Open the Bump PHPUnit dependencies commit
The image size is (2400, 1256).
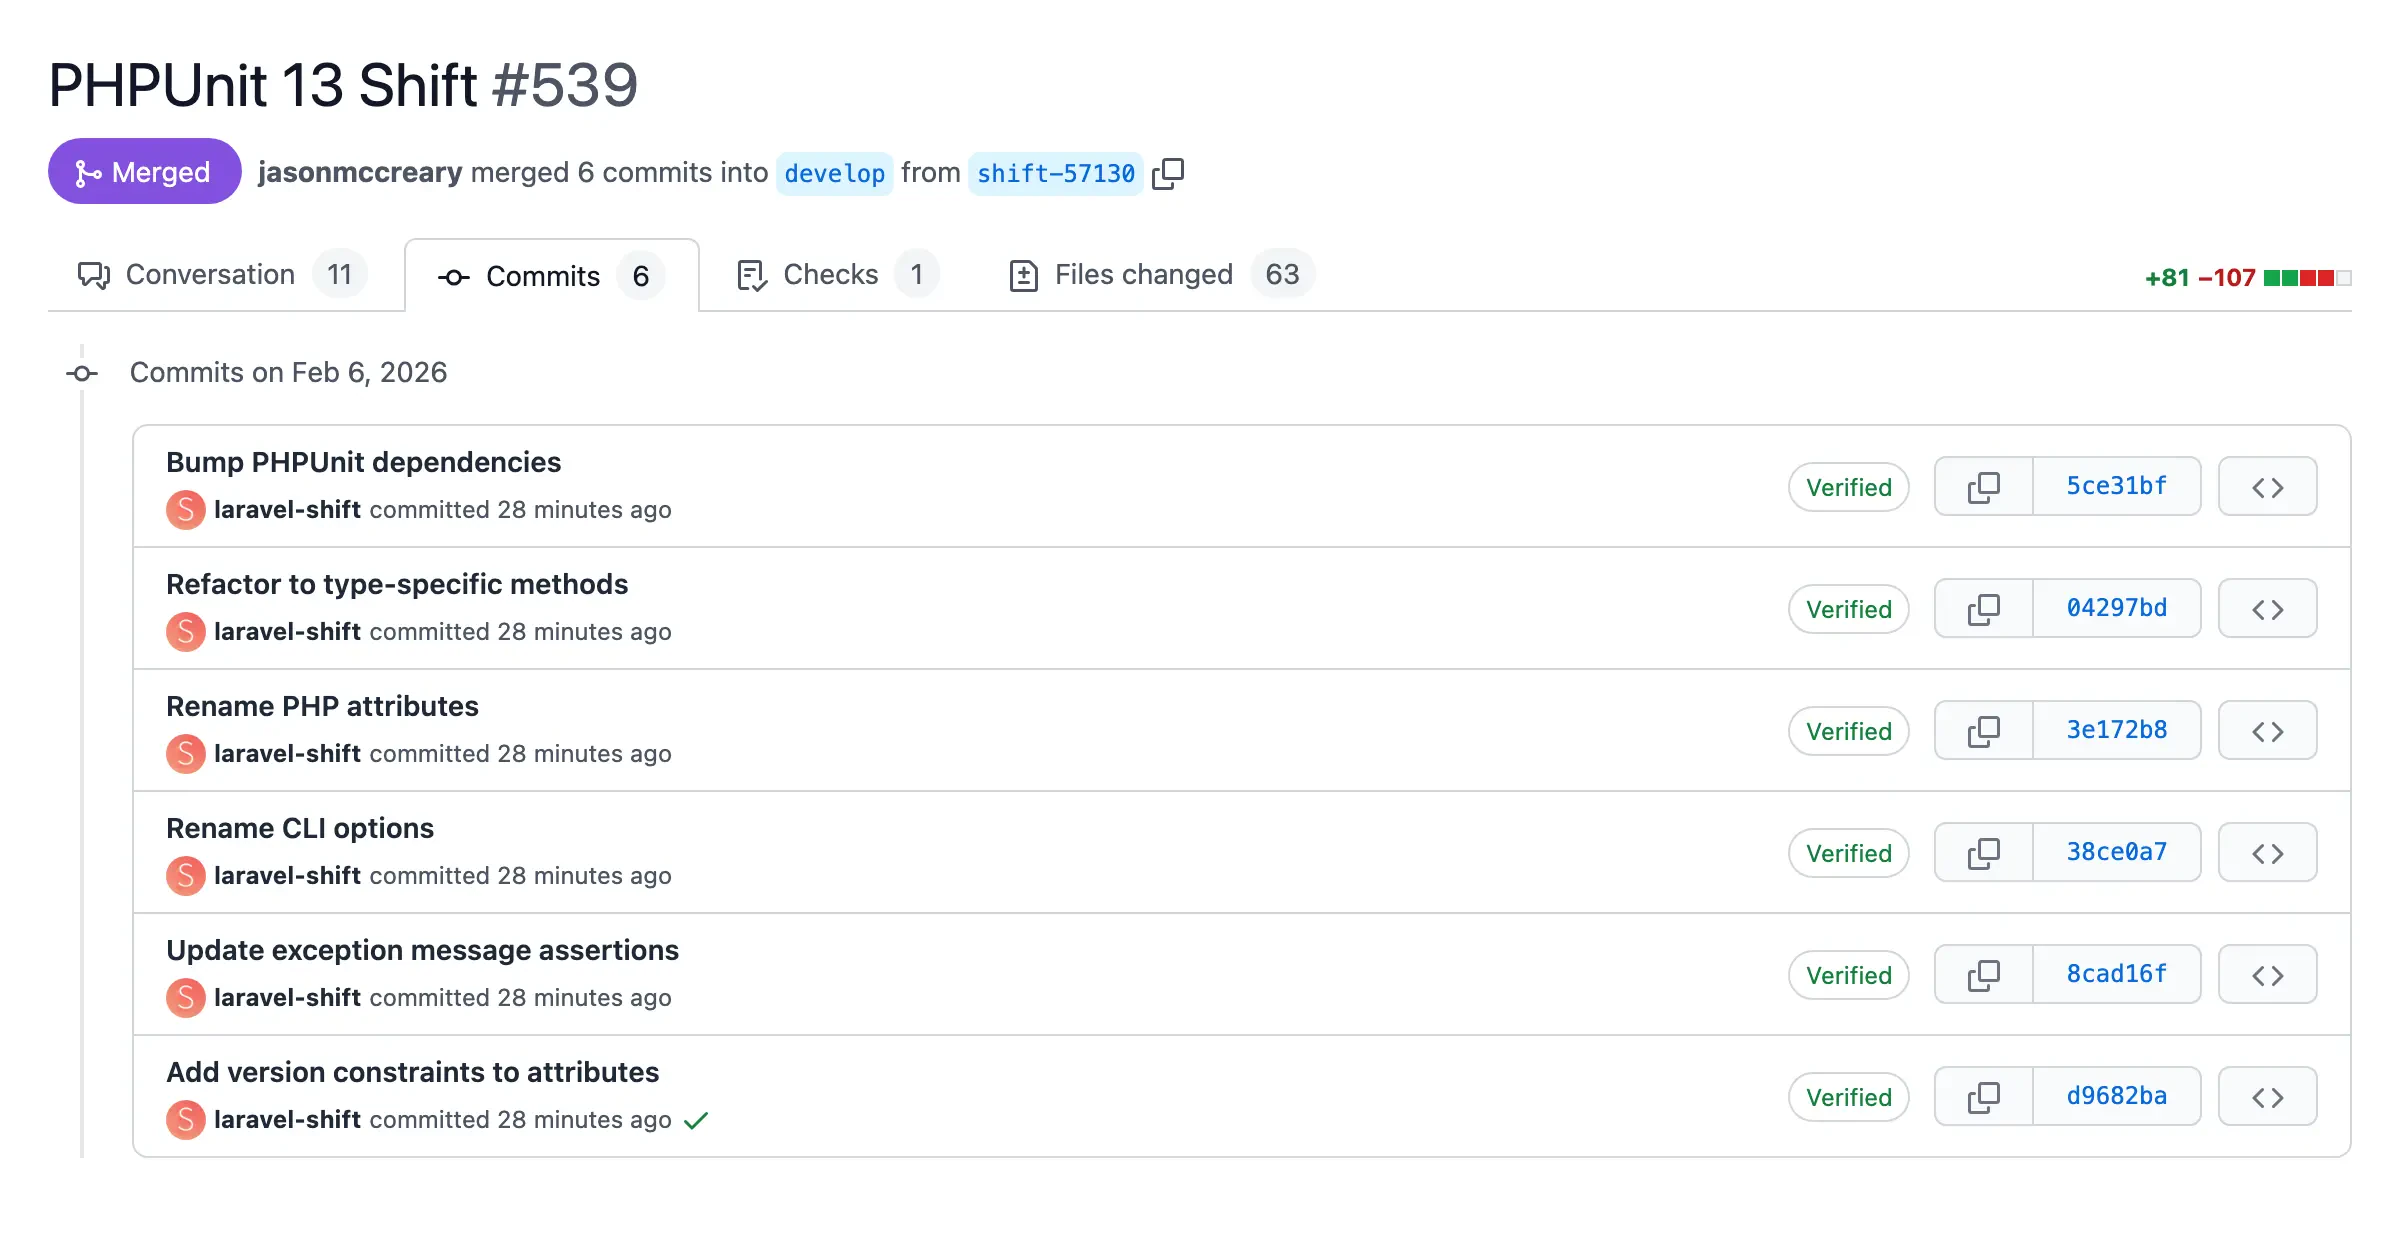pos(363,462)
